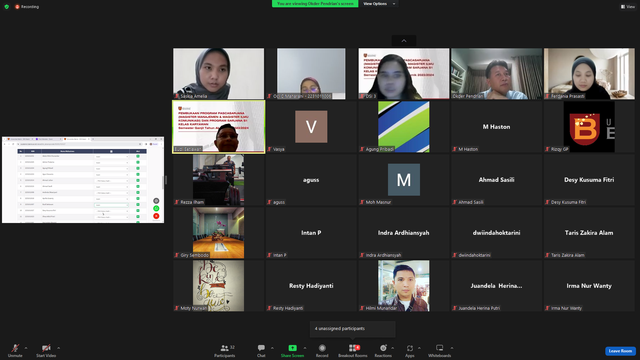Click muted mic icon on Taris Zakira Alam tile
Screen dimensions: 640x360
[x=547, y=255]
